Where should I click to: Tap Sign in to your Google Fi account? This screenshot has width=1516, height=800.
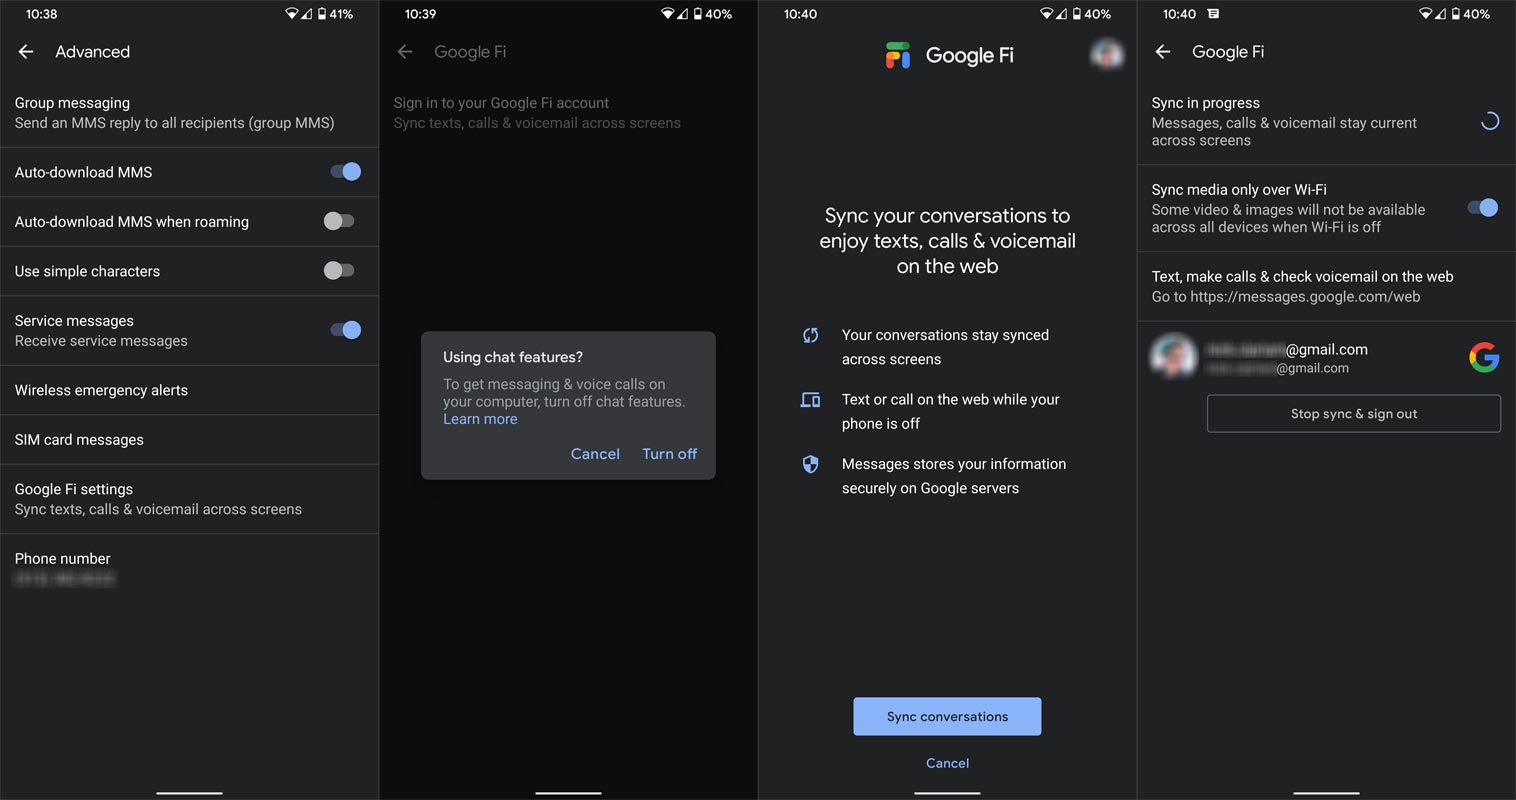click(x=568, y=113)
